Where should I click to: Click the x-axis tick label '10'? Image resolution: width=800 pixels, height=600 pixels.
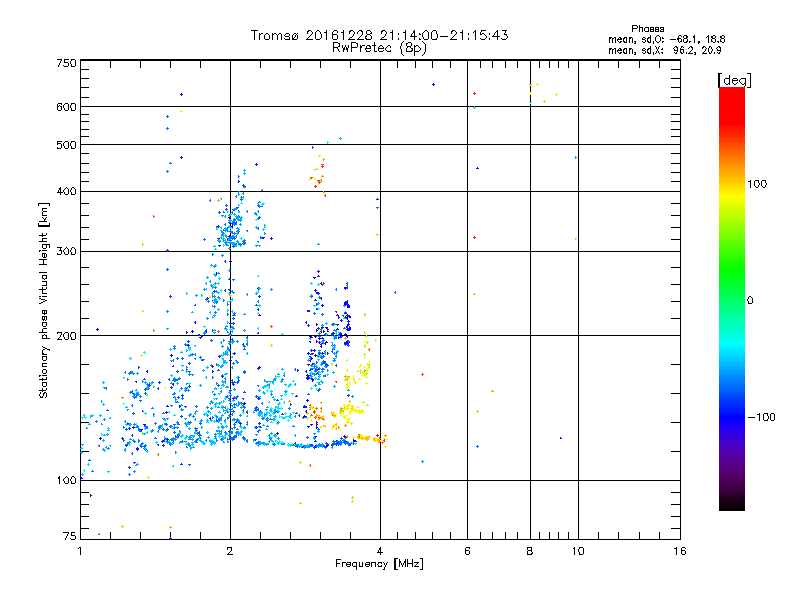point(578,551)
